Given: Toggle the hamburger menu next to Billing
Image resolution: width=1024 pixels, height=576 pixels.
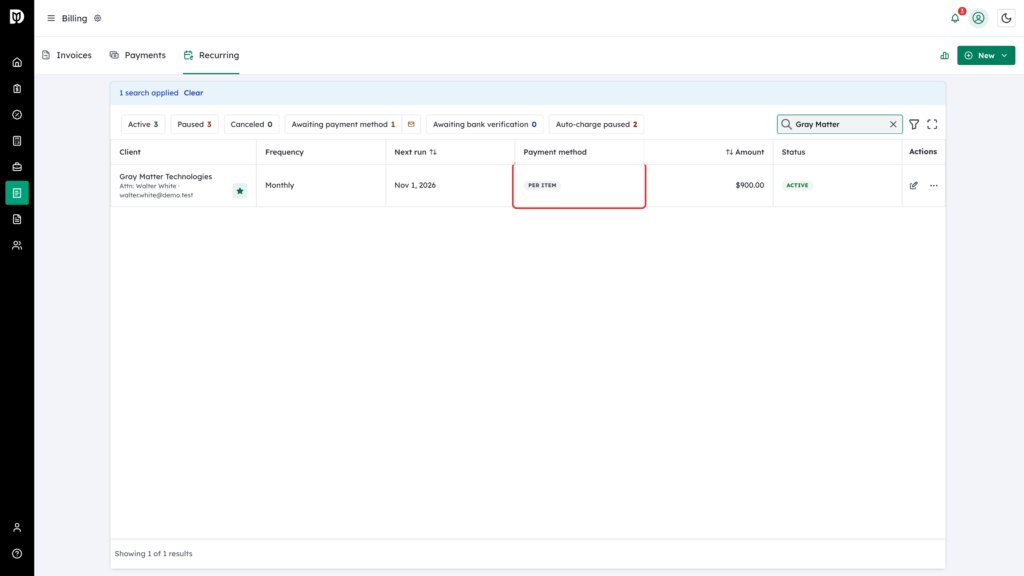Looking at the screenshot, I should click(51, 18).
